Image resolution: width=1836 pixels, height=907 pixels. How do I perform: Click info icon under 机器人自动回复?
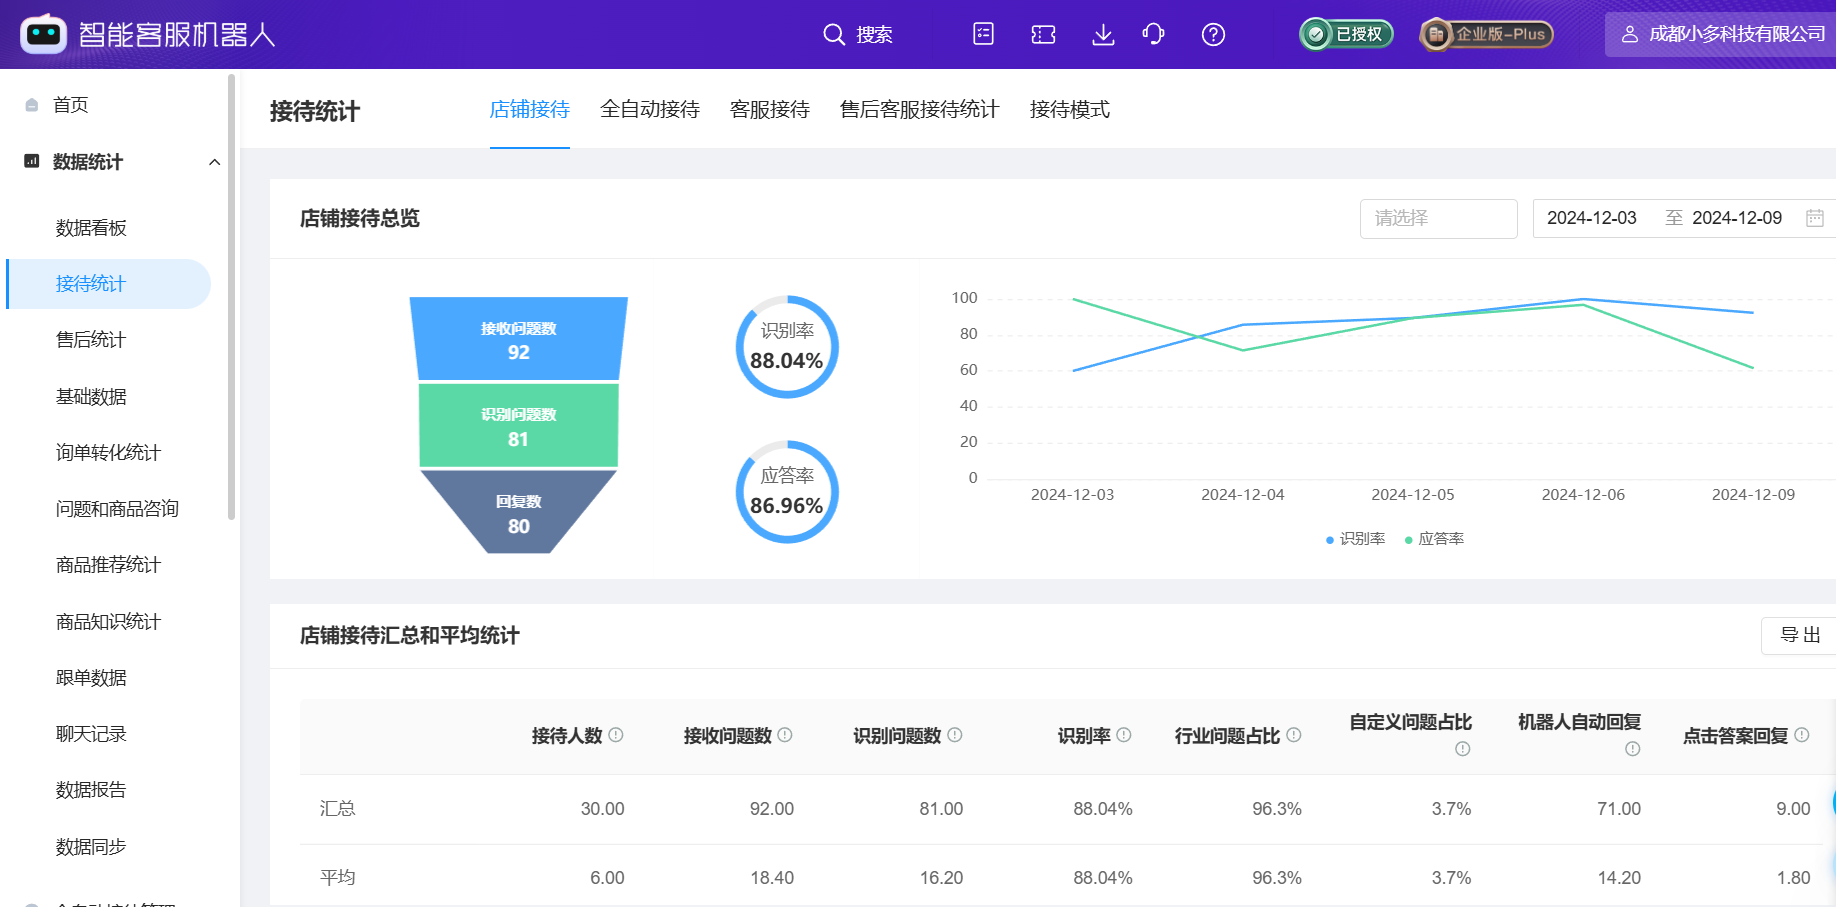[x=1633, y=749]
